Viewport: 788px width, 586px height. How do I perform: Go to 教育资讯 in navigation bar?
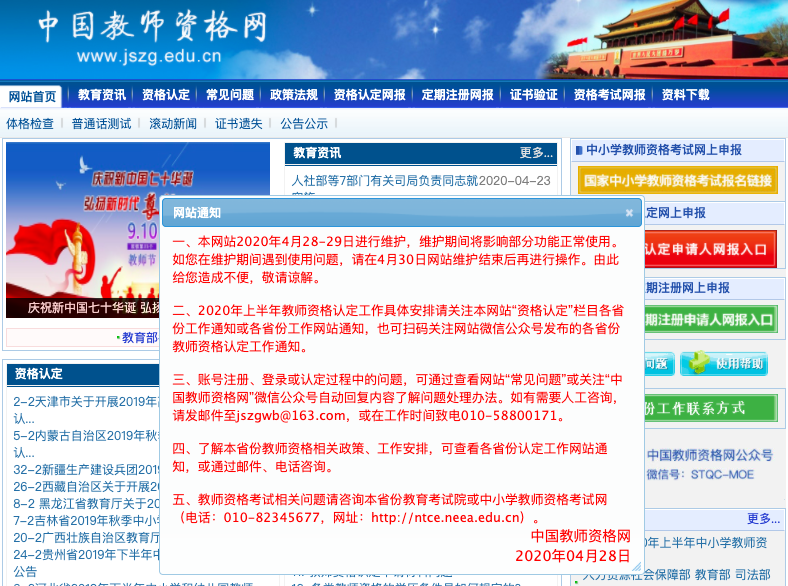(x=102, y=94)
